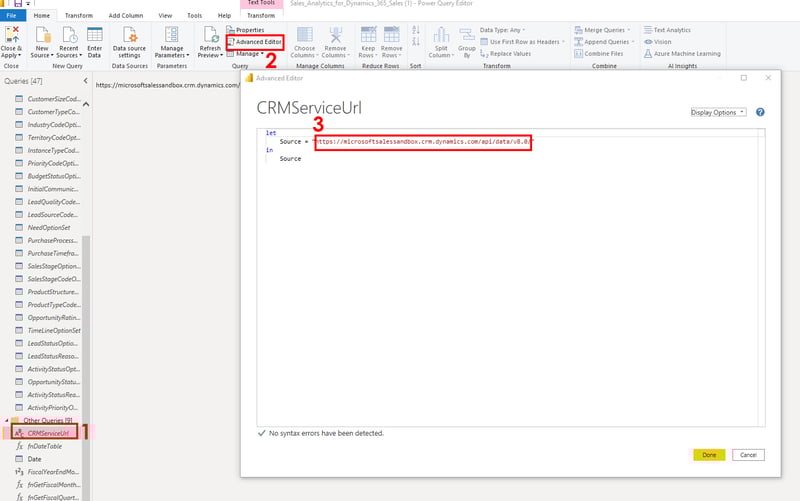
Task: Click Save icon in title bar
Action: pyautogui.click(x=18, y=4)
